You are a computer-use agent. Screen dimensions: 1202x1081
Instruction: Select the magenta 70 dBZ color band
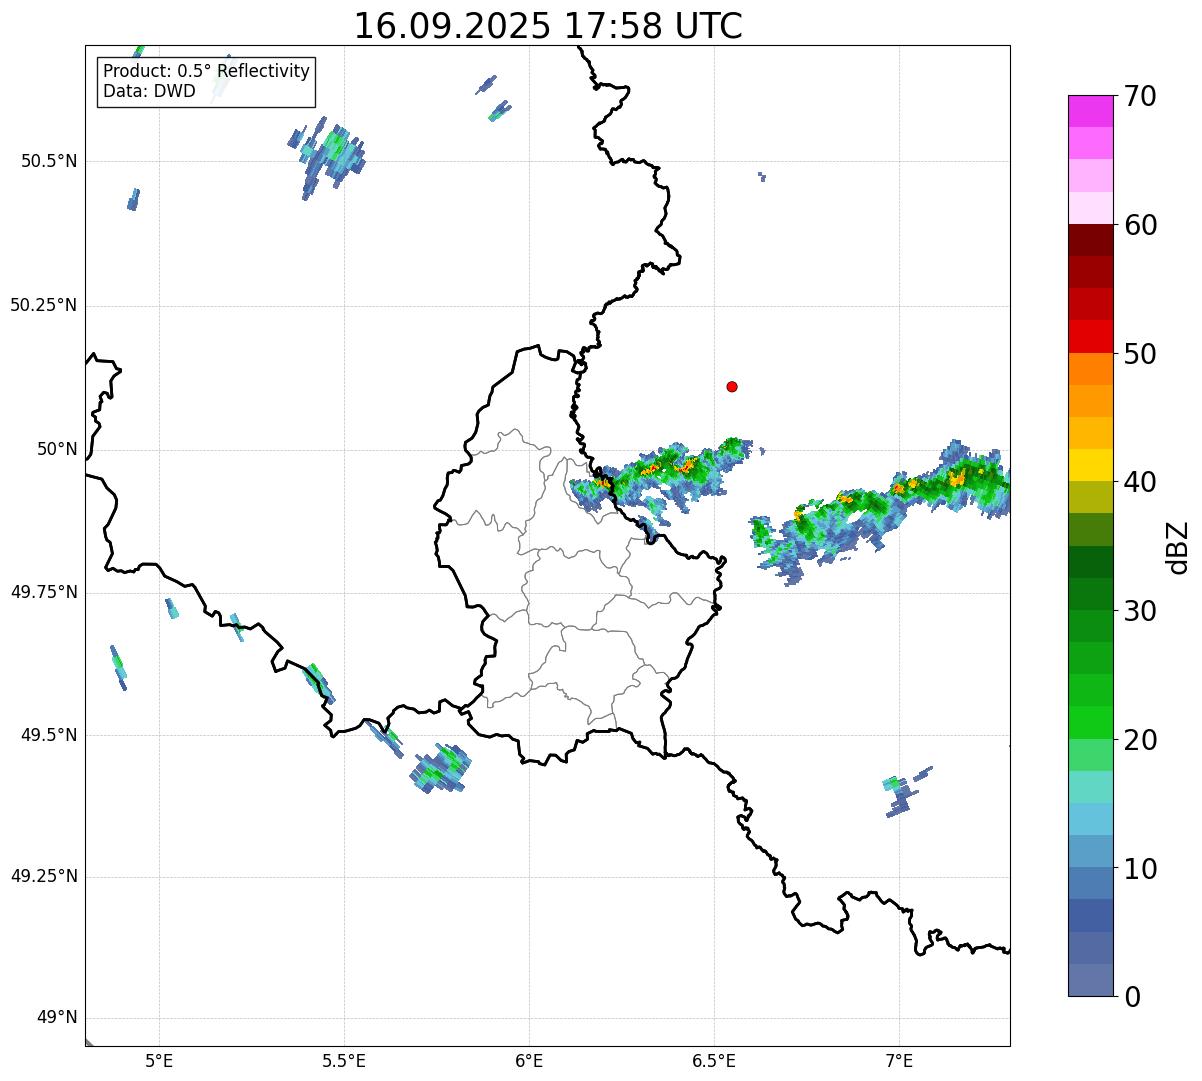click(1091, 111)
